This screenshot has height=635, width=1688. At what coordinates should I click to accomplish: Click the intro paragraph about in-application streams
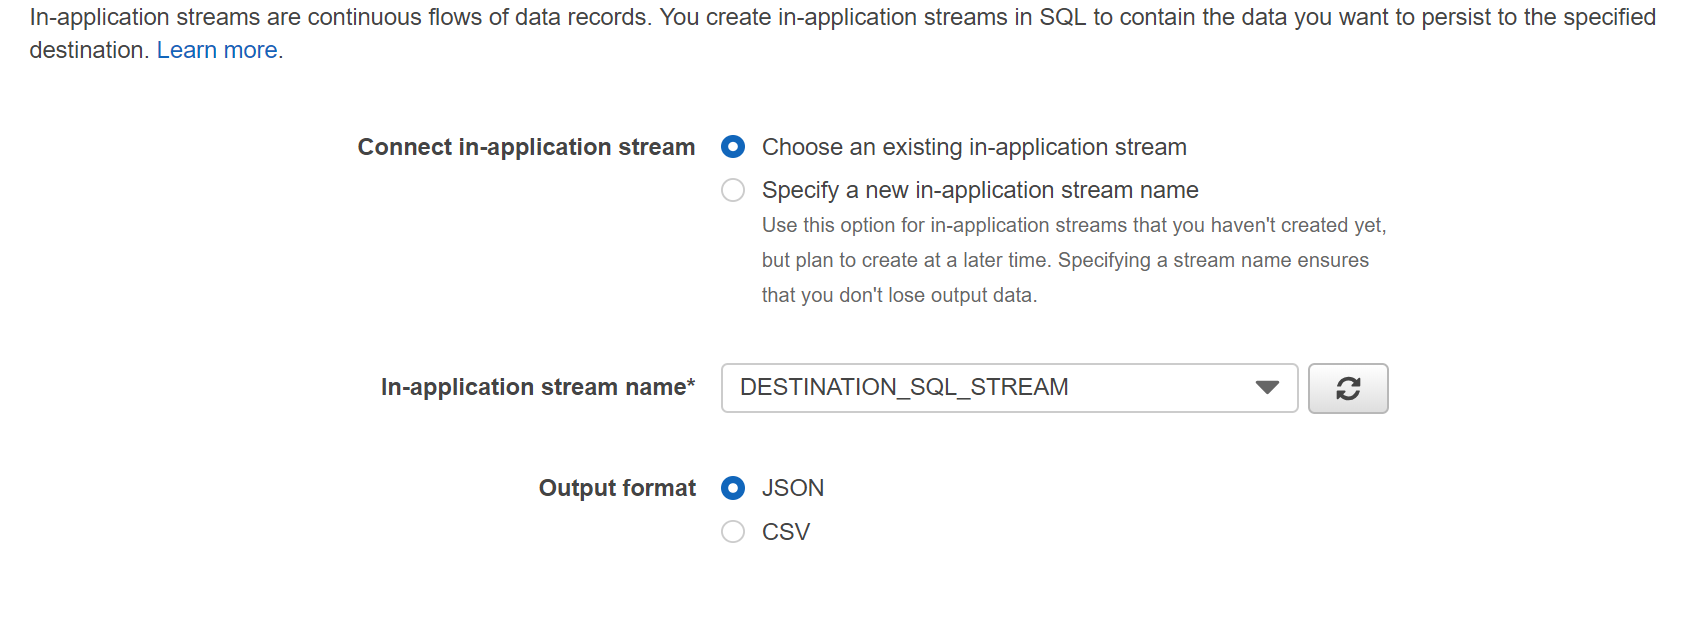pyautogui.click(x=843, y=33)
